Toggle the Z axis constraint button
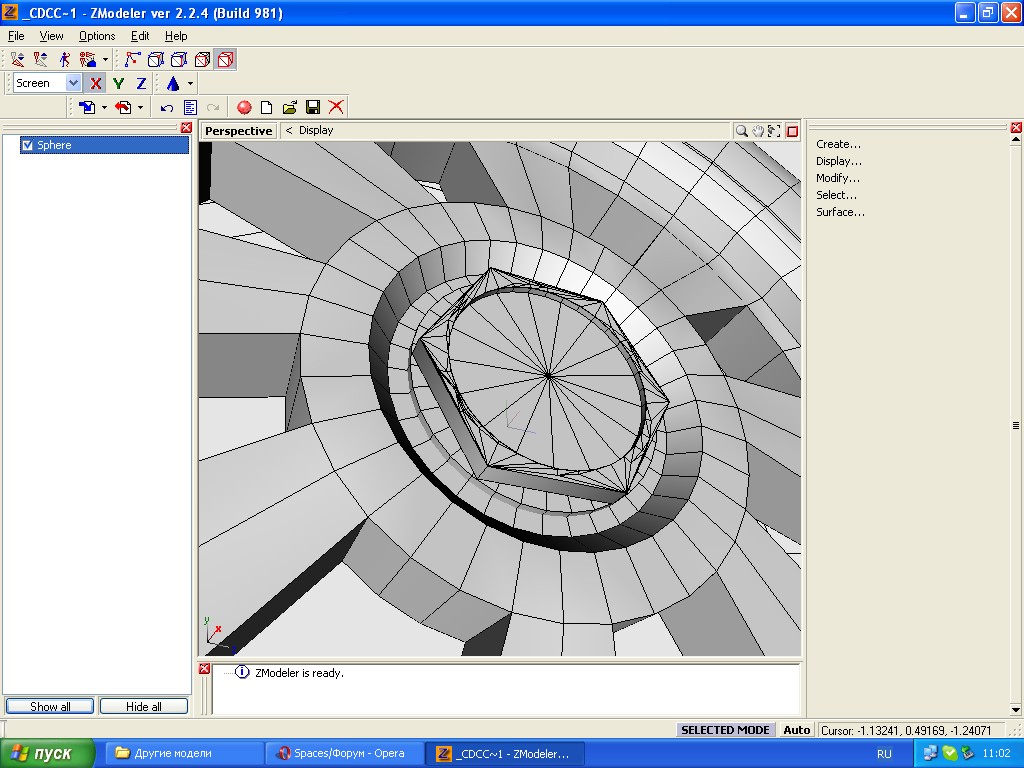Screen dimensions: 1024x768 click(141, 84)
